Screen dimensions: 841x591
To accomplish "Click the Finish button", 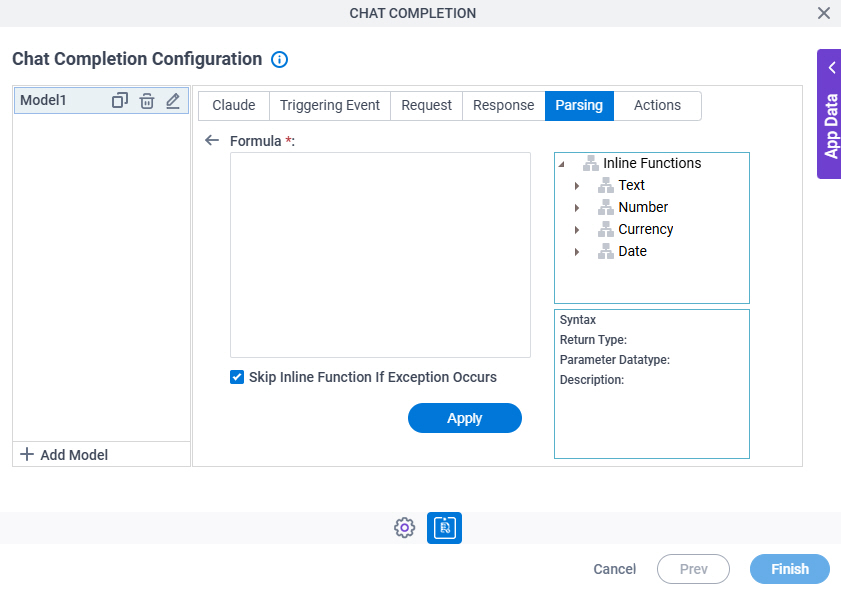I will [x=790, y=569].
